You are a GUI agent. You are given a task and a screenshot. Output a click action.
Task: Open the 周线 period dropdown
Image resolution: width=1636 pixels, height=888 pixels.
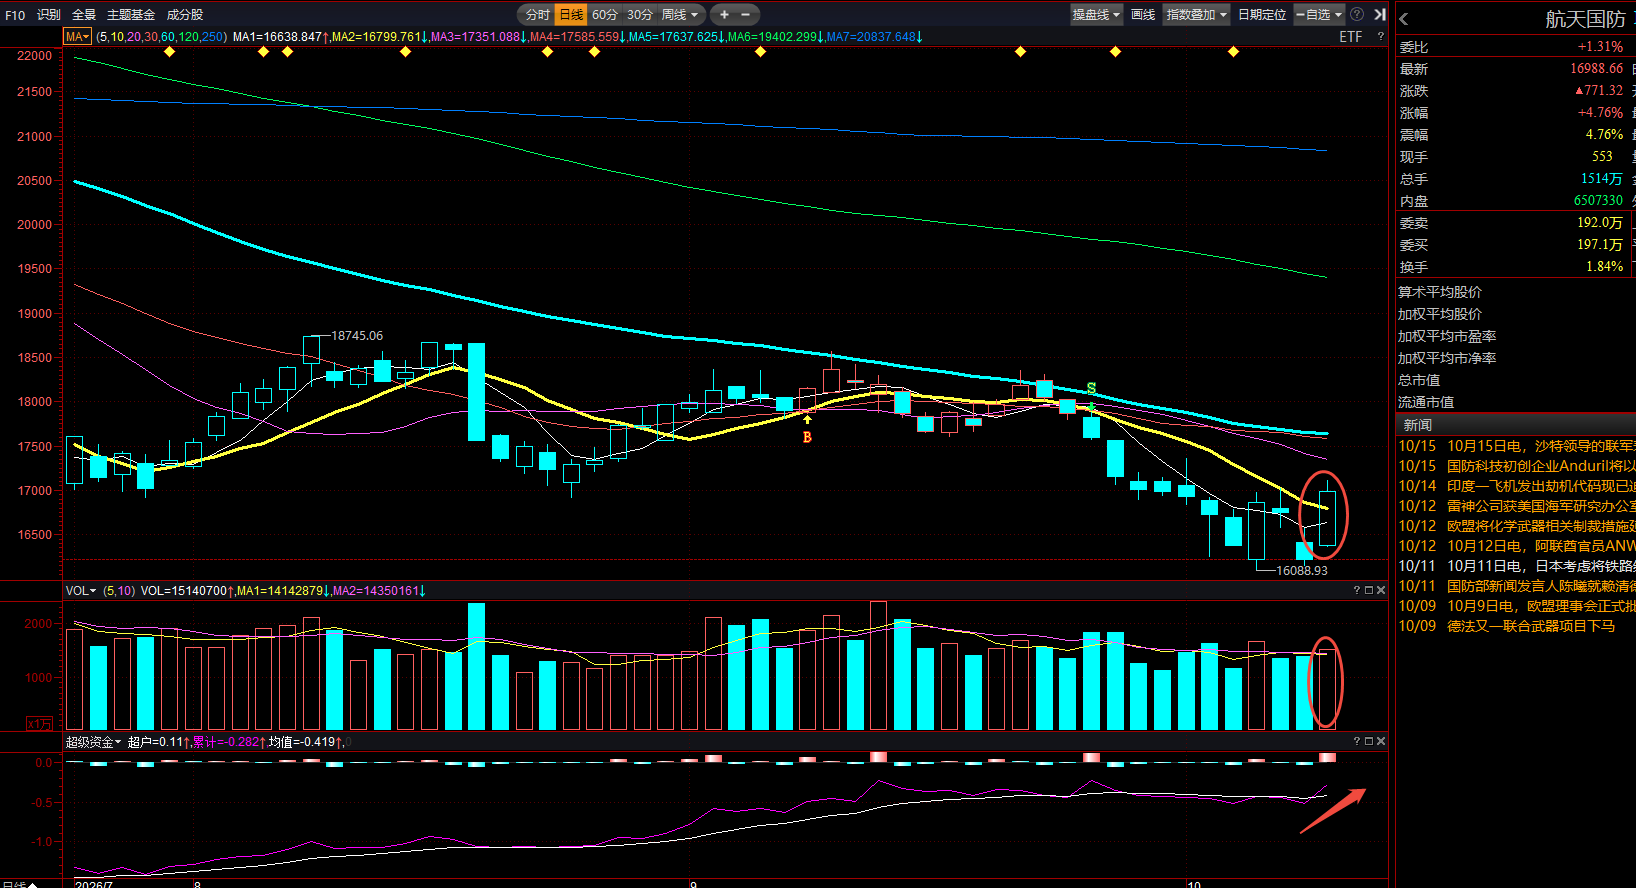coord(680,14)
